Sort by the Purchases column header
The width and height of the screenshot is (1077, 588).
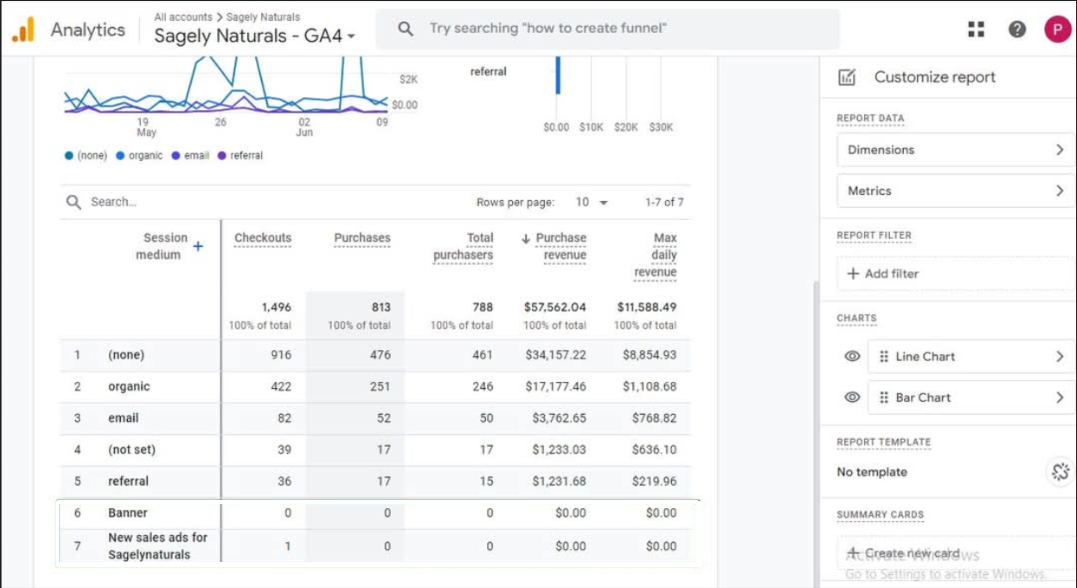362,238
